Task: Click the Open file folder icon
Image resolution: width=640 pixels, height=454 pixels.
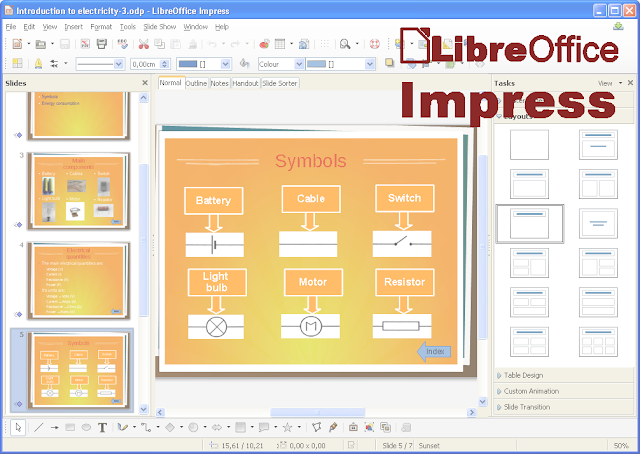Action: point(40,44)
